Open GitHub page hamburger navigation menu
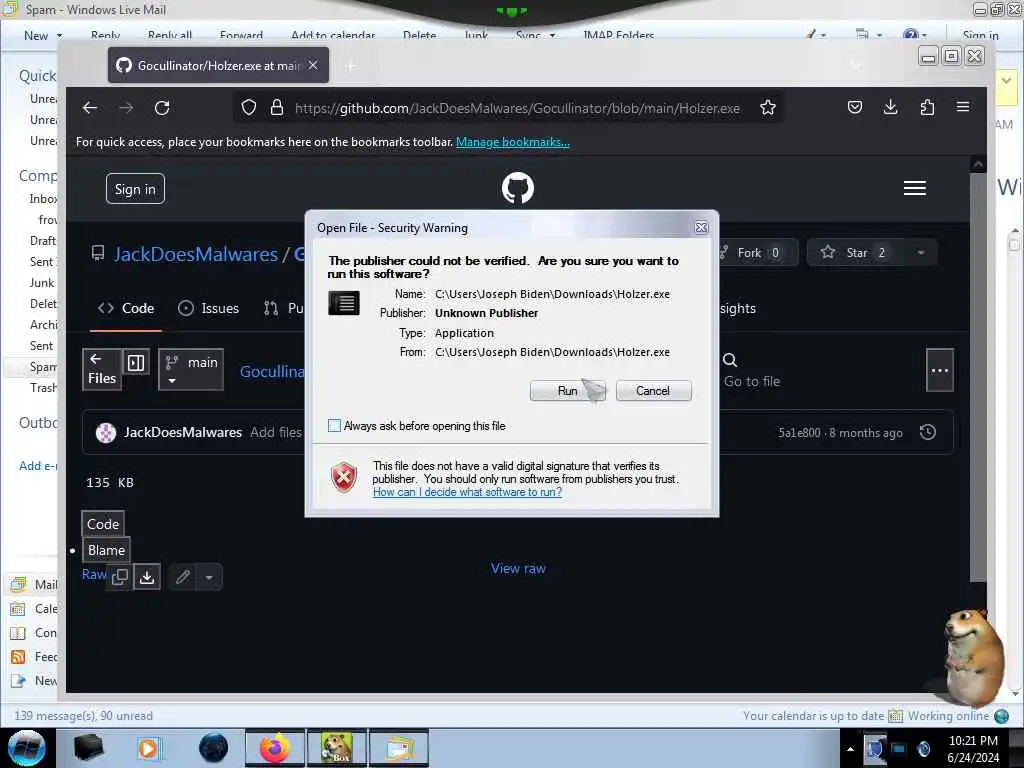1024x768 pixels. (x=914, y=188)
